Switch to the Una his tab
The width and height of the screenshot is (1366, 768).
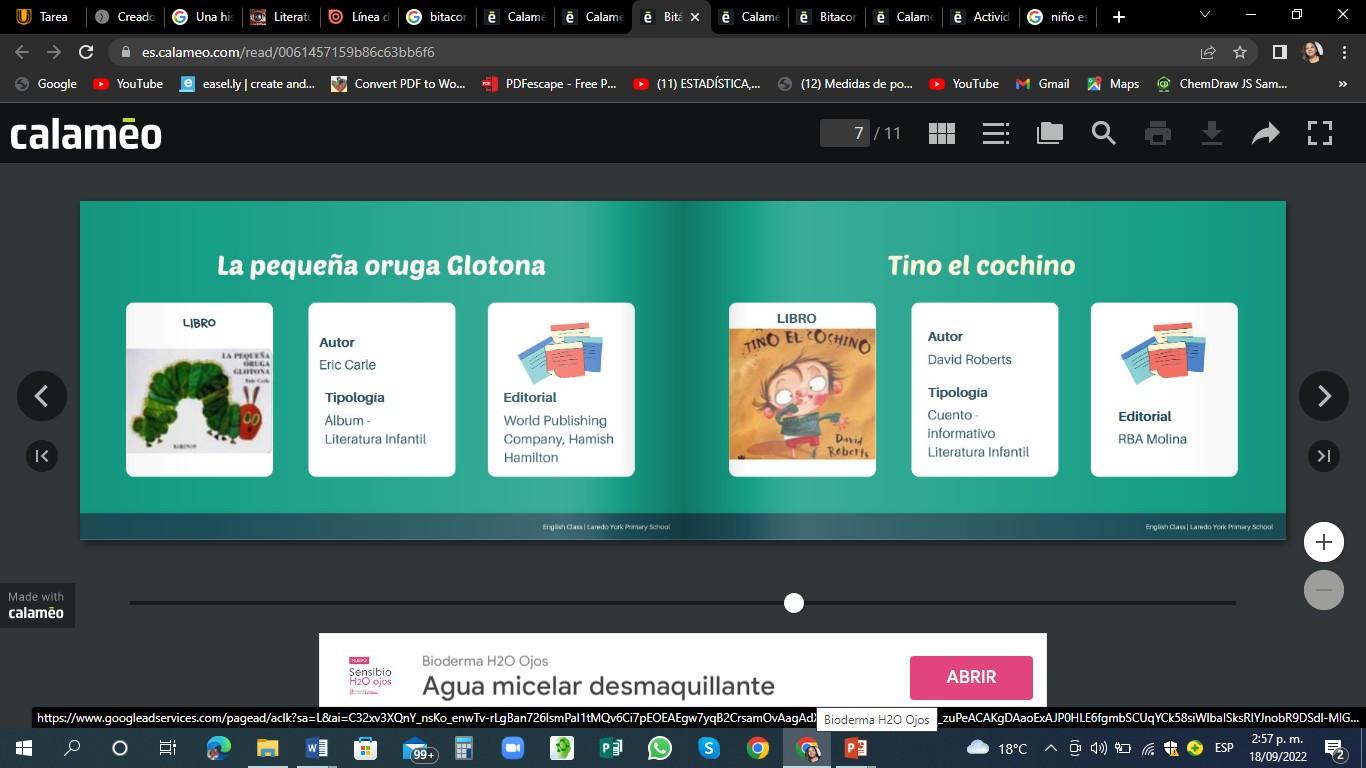(x=202, y=17)
